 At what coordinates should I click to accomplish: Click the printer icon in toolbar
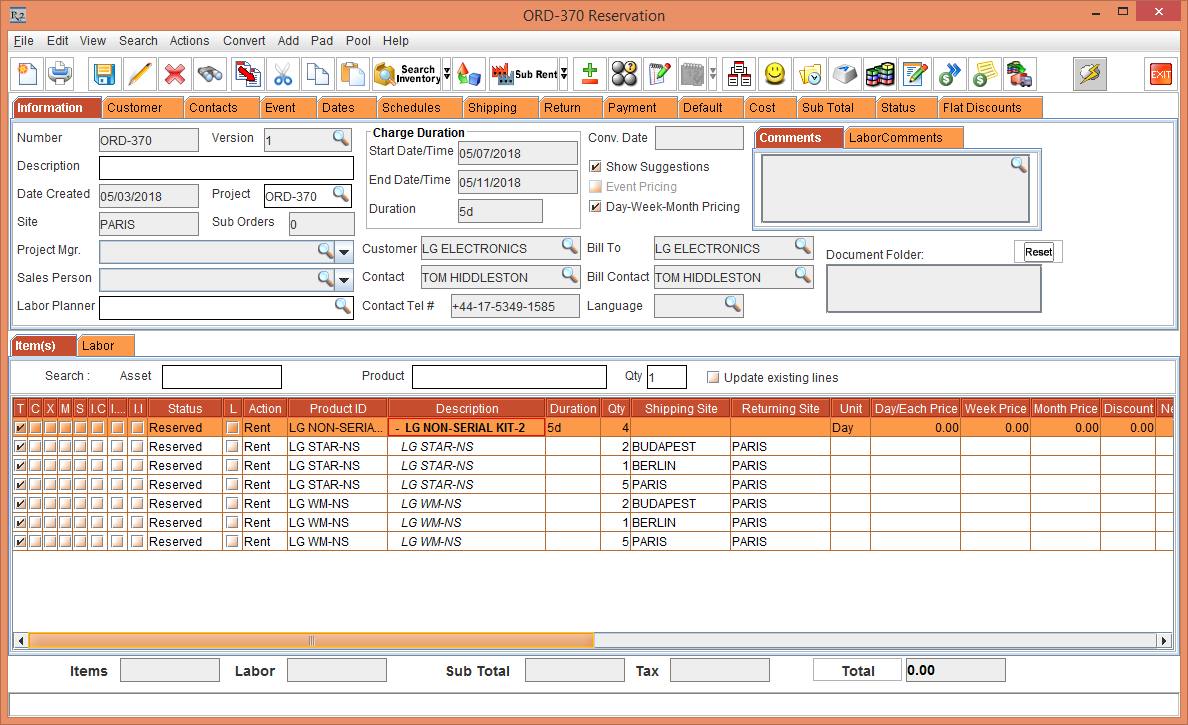61,74
